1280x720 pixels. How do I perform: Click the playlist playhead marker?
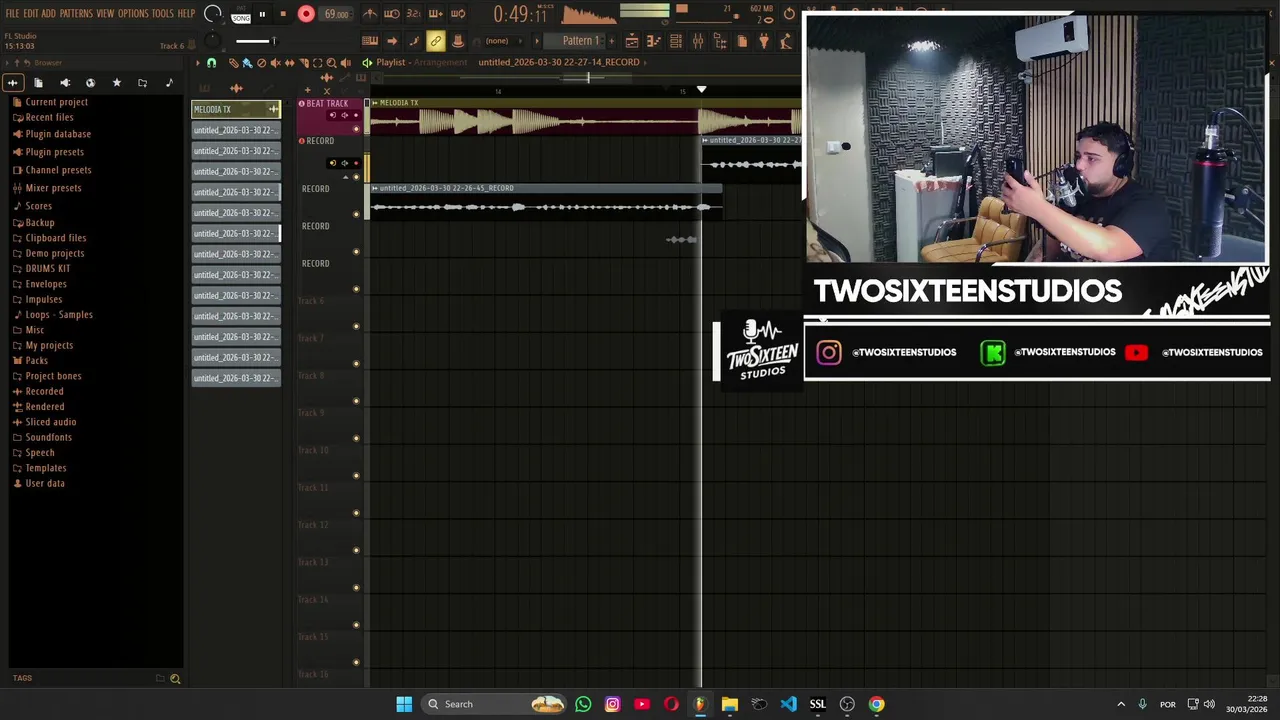tap(701, 90)
